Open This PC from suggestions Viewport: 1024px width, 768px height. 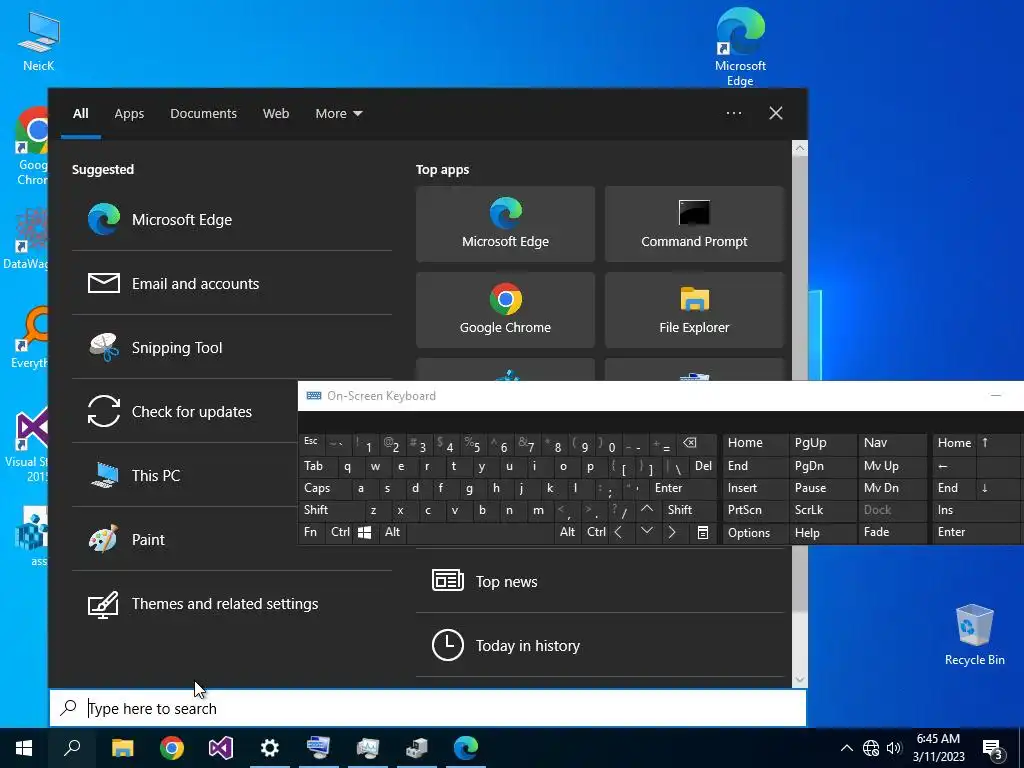click(184, 475)
